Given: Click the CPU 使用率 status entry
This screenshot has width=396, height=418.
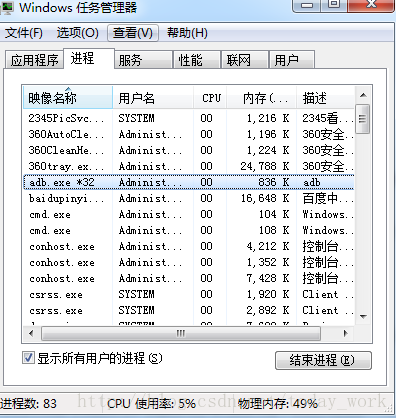Looking at the screenshot, I should [151, 404].
